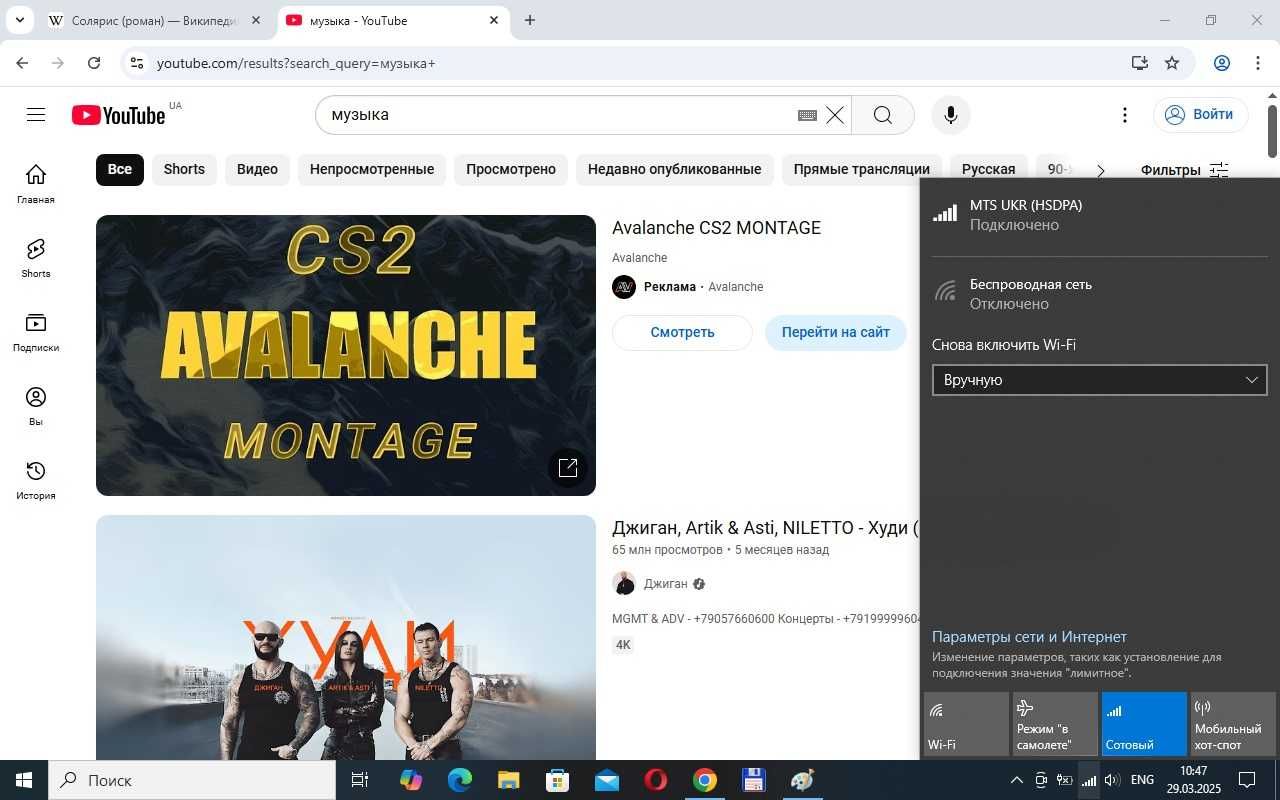This screenshot has width=1280, height=800.
Task: Open the Windows Start menu
Action: pos(24,780)
